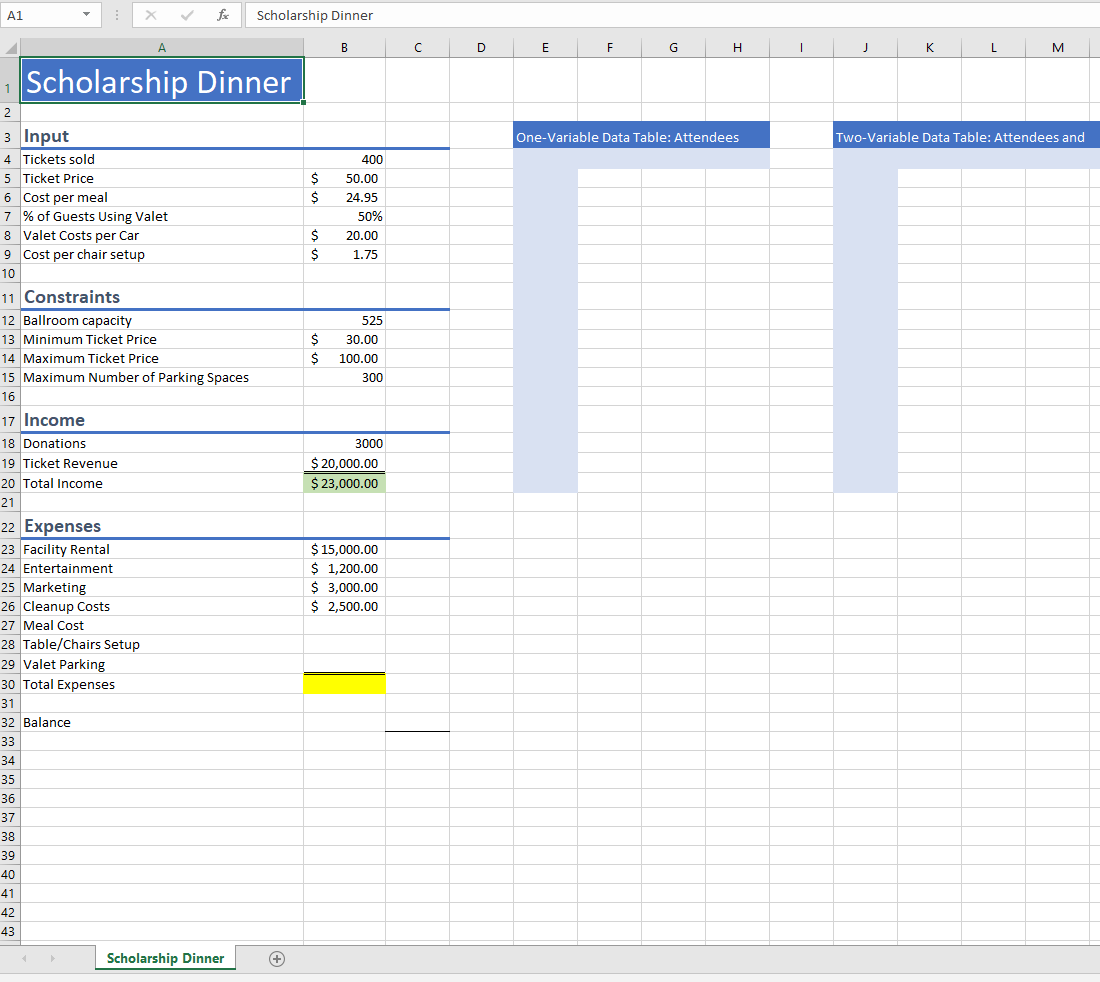Click the formula bar options dots handle
The height and width of the screenshot is (982, 1100).
pos(116,15)
